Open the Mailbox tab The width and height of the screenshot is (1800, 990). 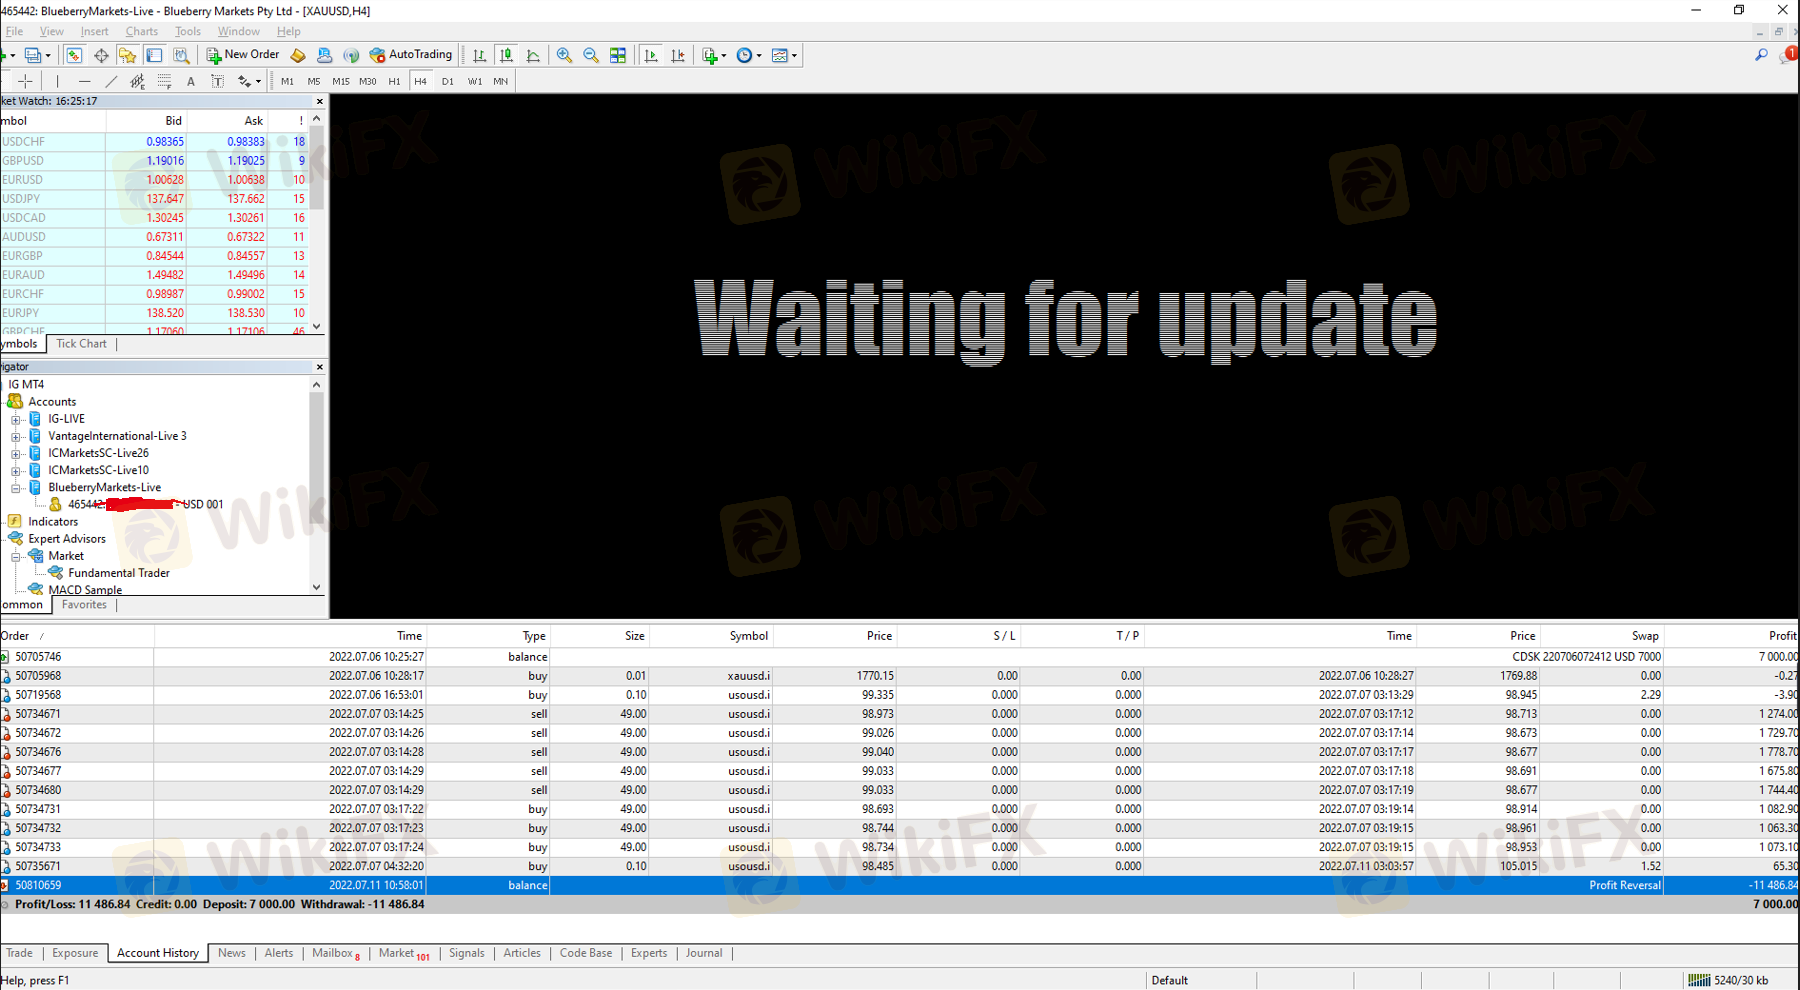(336, 953)
